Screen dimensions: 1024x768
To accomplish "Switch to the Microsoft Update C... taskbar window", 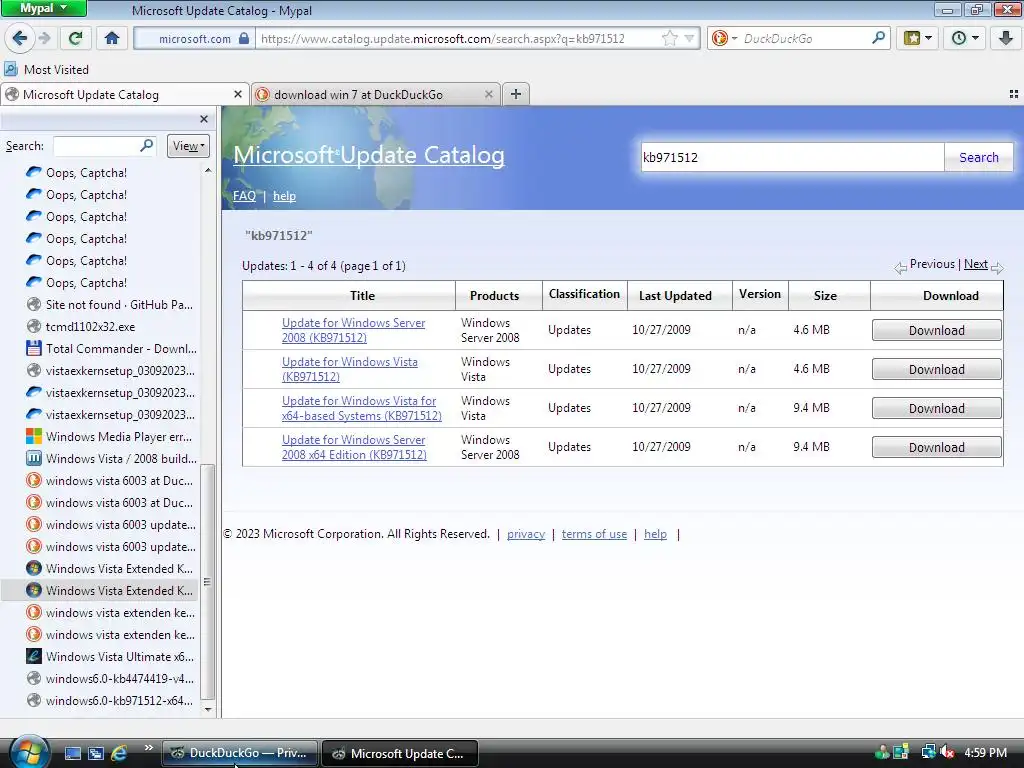I will 400,753.
